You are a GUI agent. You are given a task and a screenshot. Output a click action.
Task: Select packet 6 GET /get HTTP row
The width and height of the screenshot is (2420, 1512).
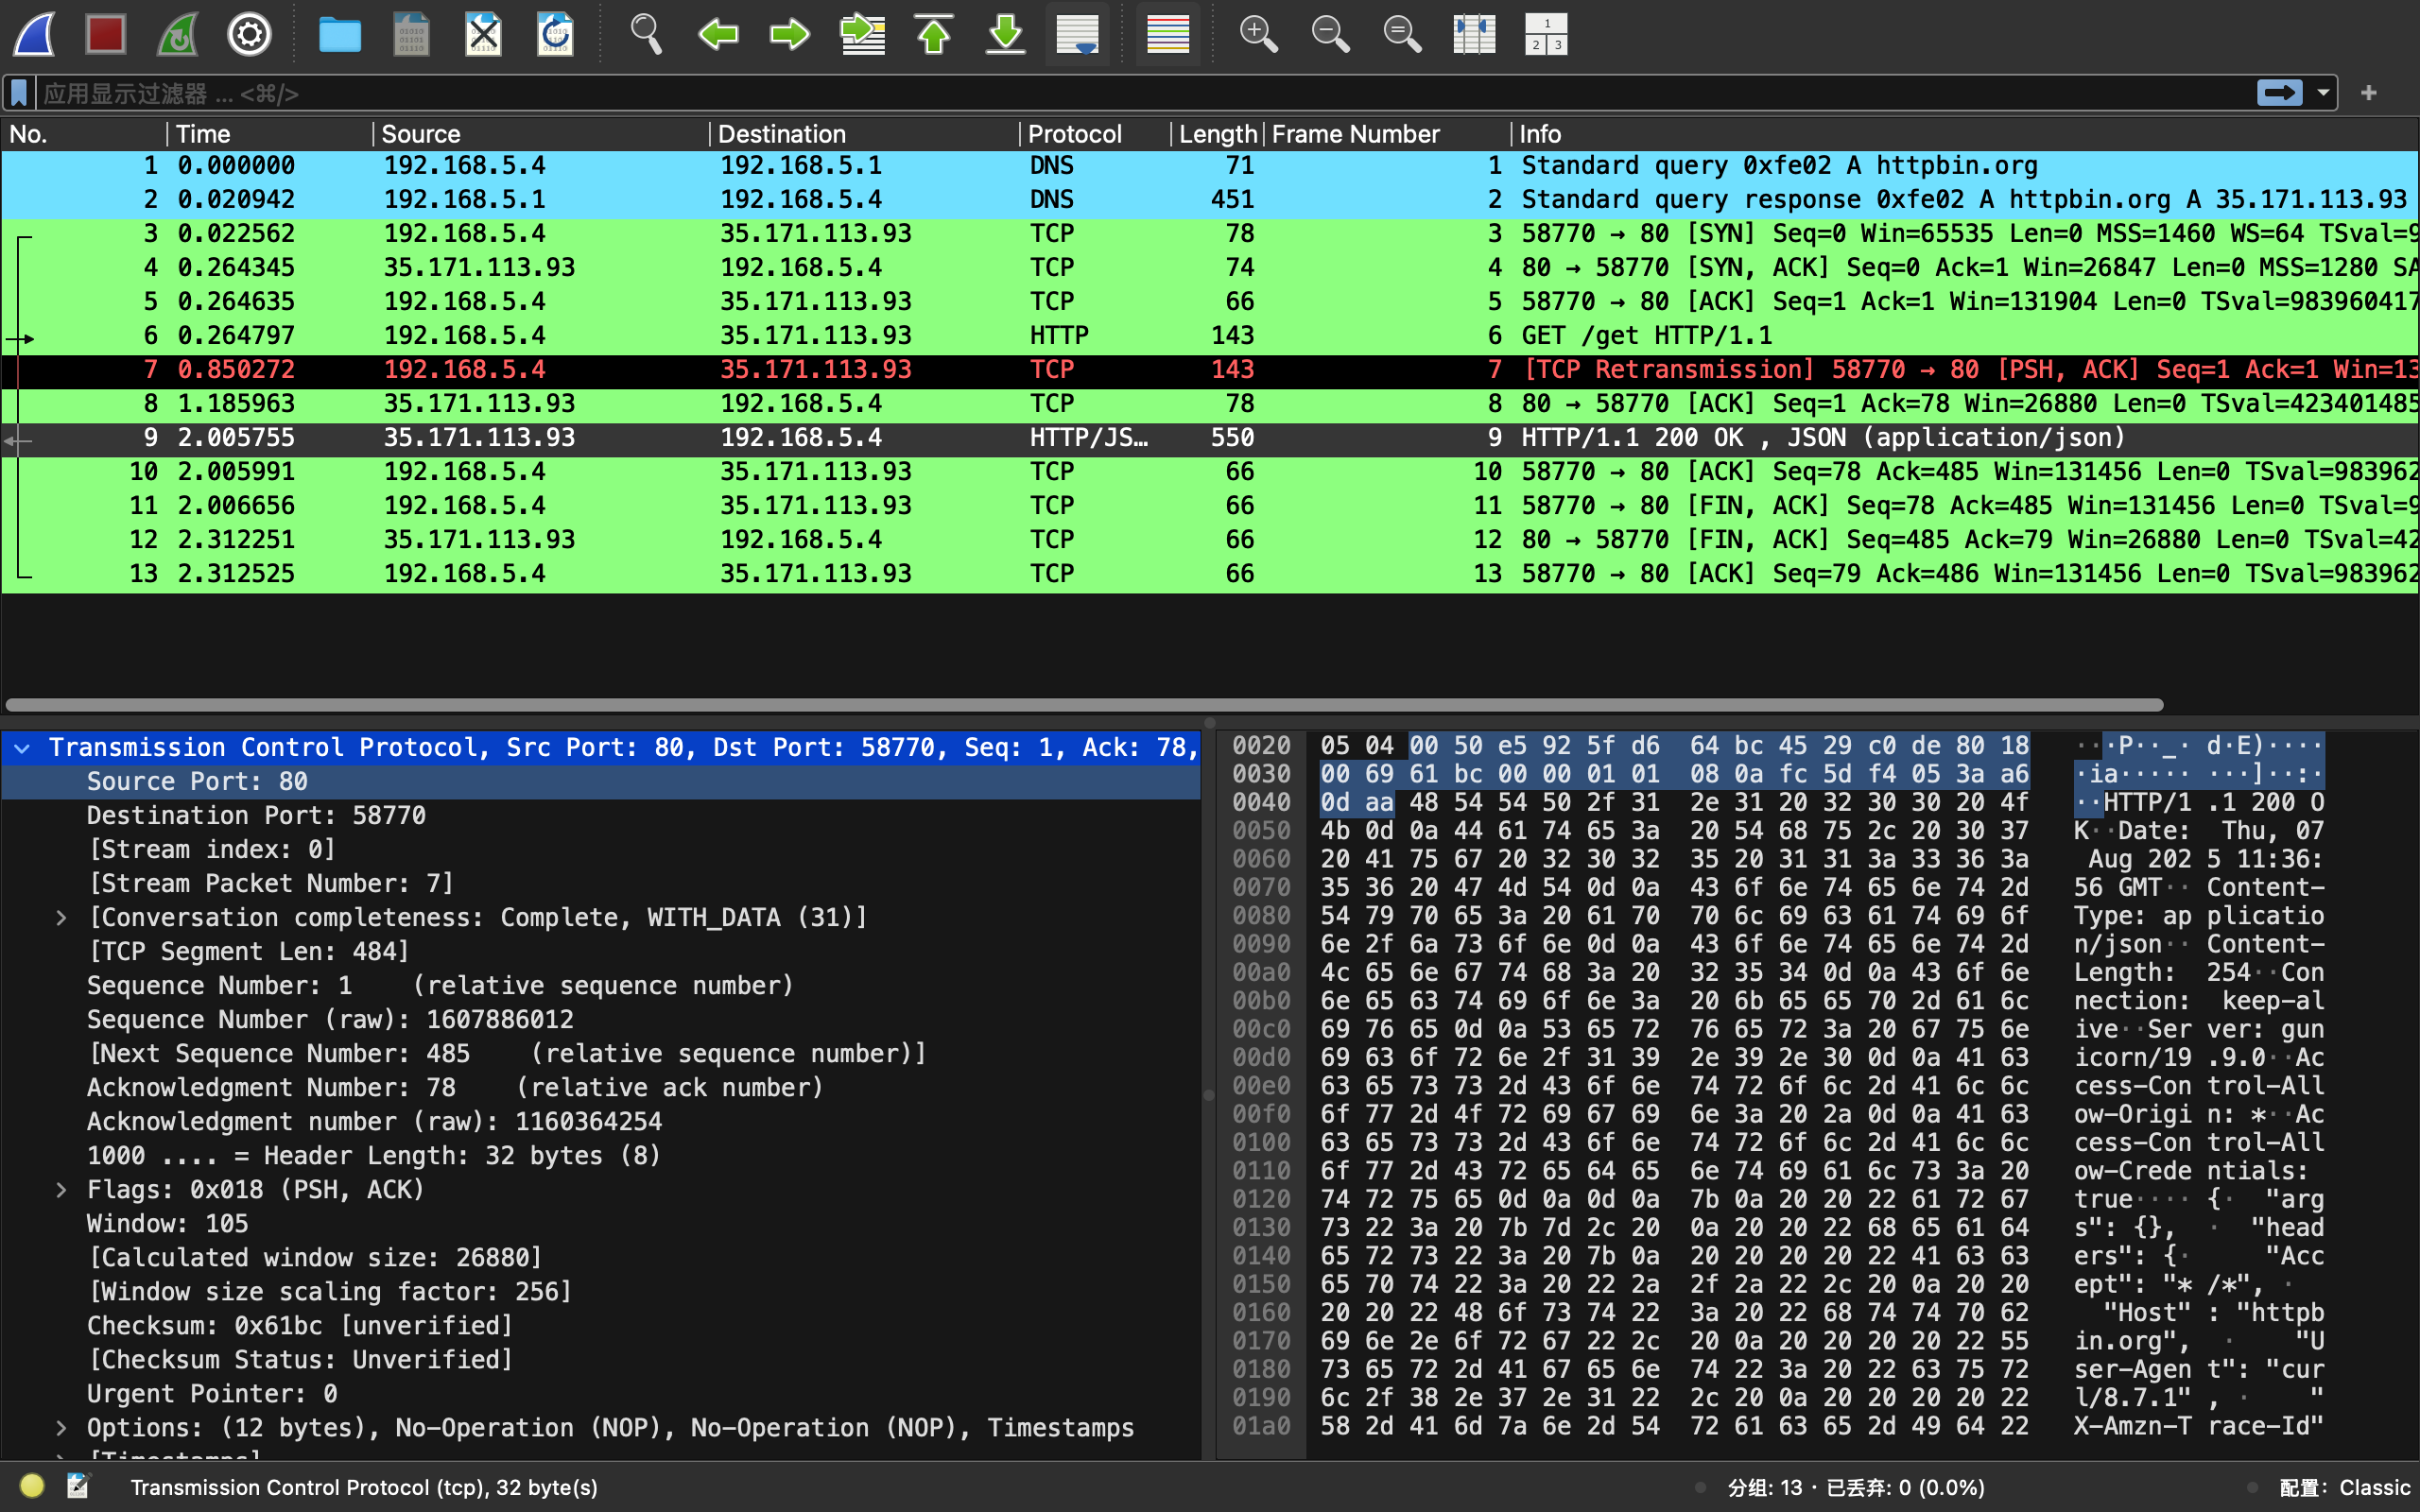click(1210, 336)
